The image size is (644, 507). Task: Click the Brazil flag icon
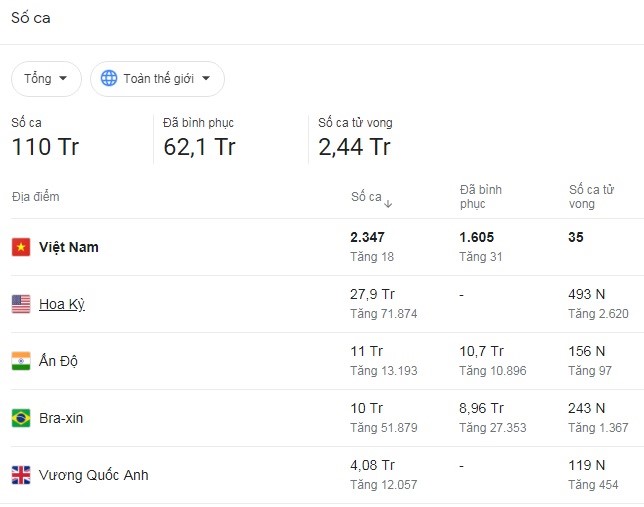coord(21,418)
